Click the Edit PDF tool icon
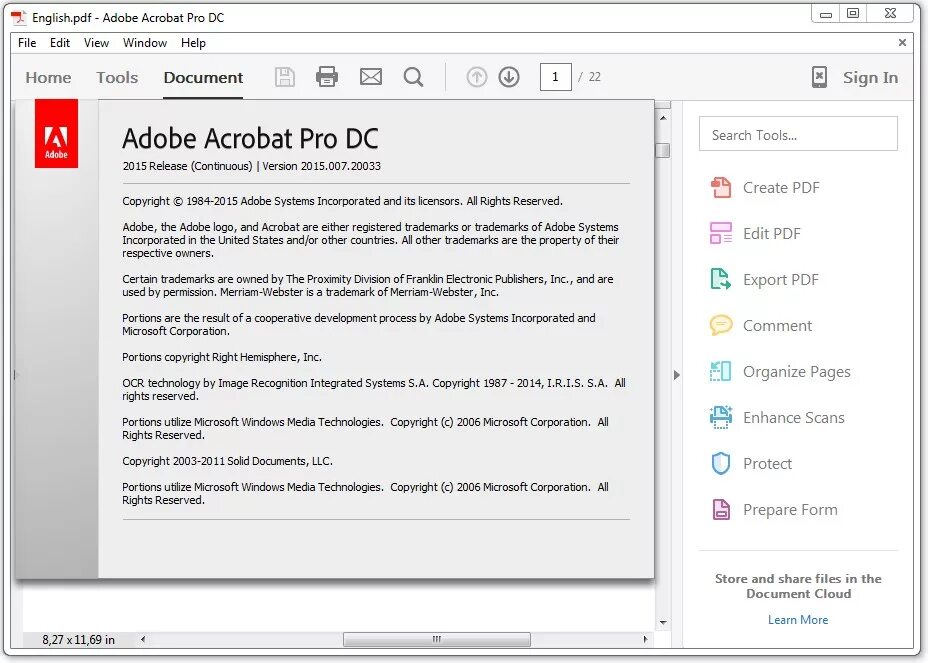928x663 pixels. click(x=721, y=233)
